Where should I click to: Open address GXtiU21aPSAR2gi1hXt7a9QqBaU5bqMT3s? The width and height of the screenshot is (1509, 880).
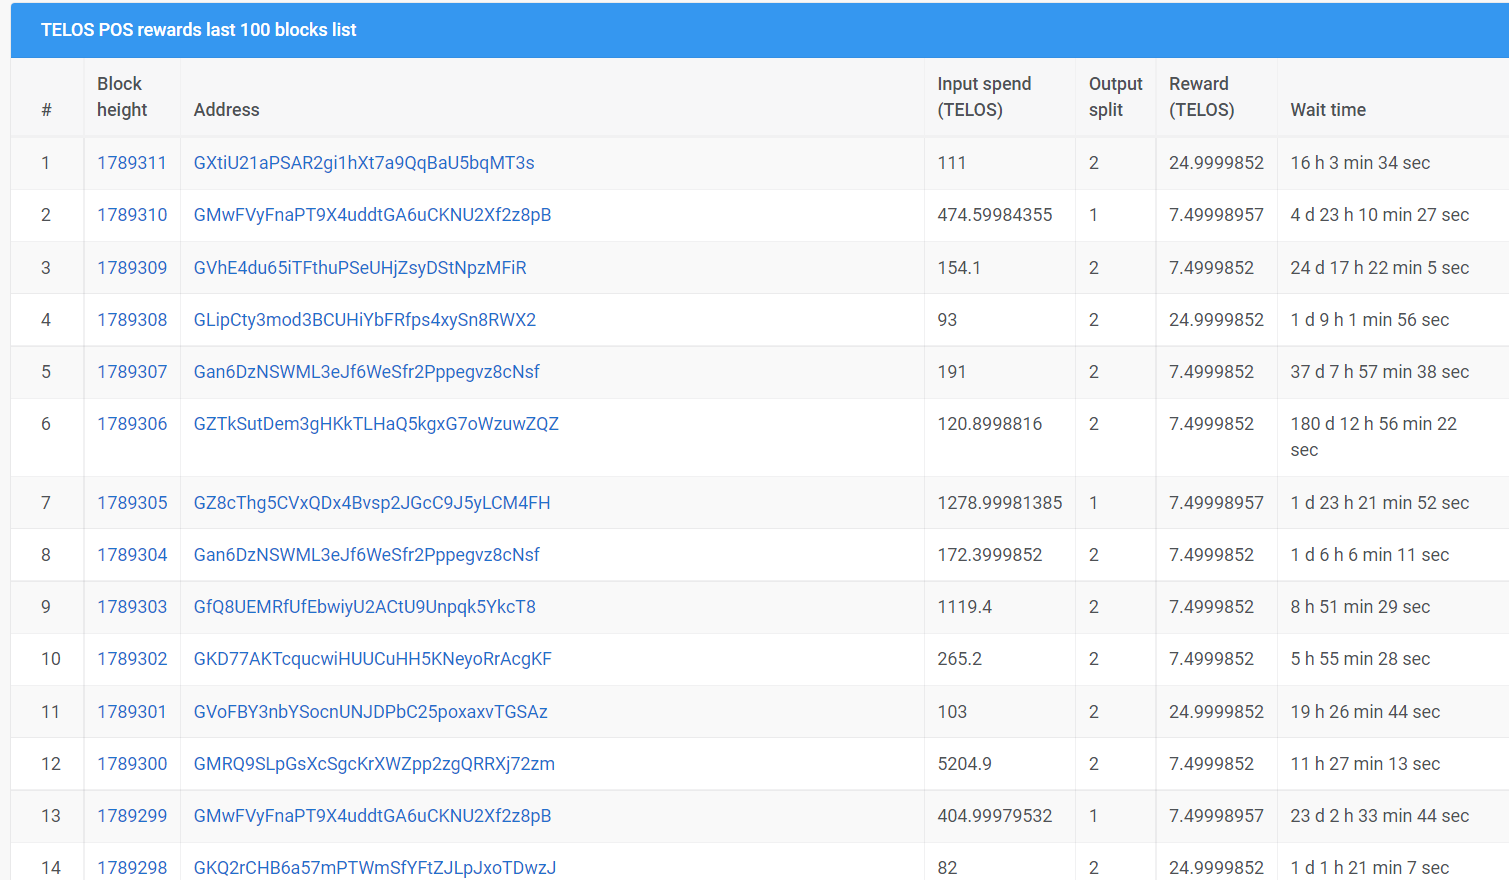click(364, 163)
